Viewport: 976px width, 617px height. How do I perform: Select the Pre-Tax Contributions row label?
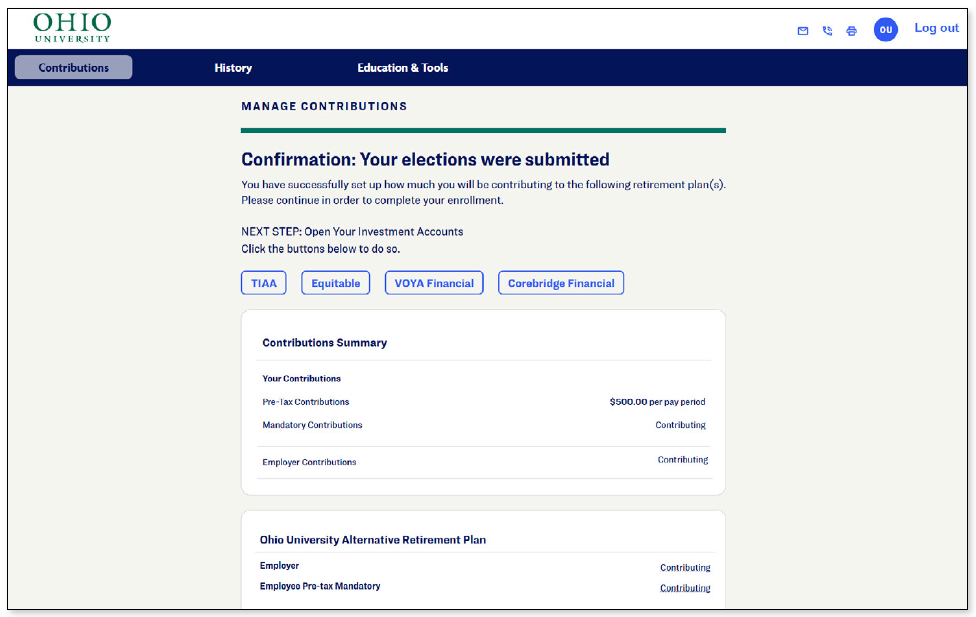point(306,402)
